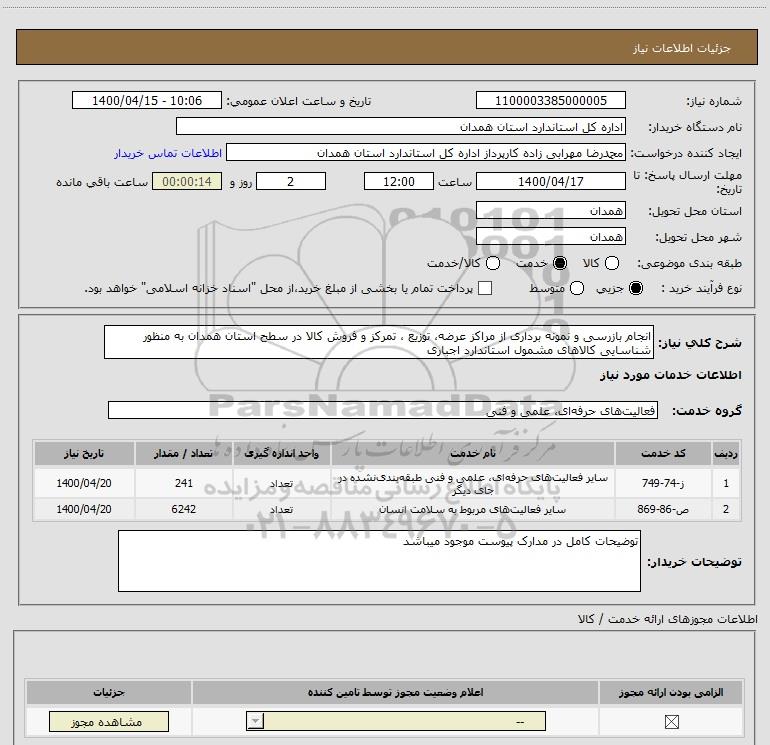Click the واحد اندازه گیری column header
Screen dimensions: 770x745
pyautogui.click(x=281, y=453)
